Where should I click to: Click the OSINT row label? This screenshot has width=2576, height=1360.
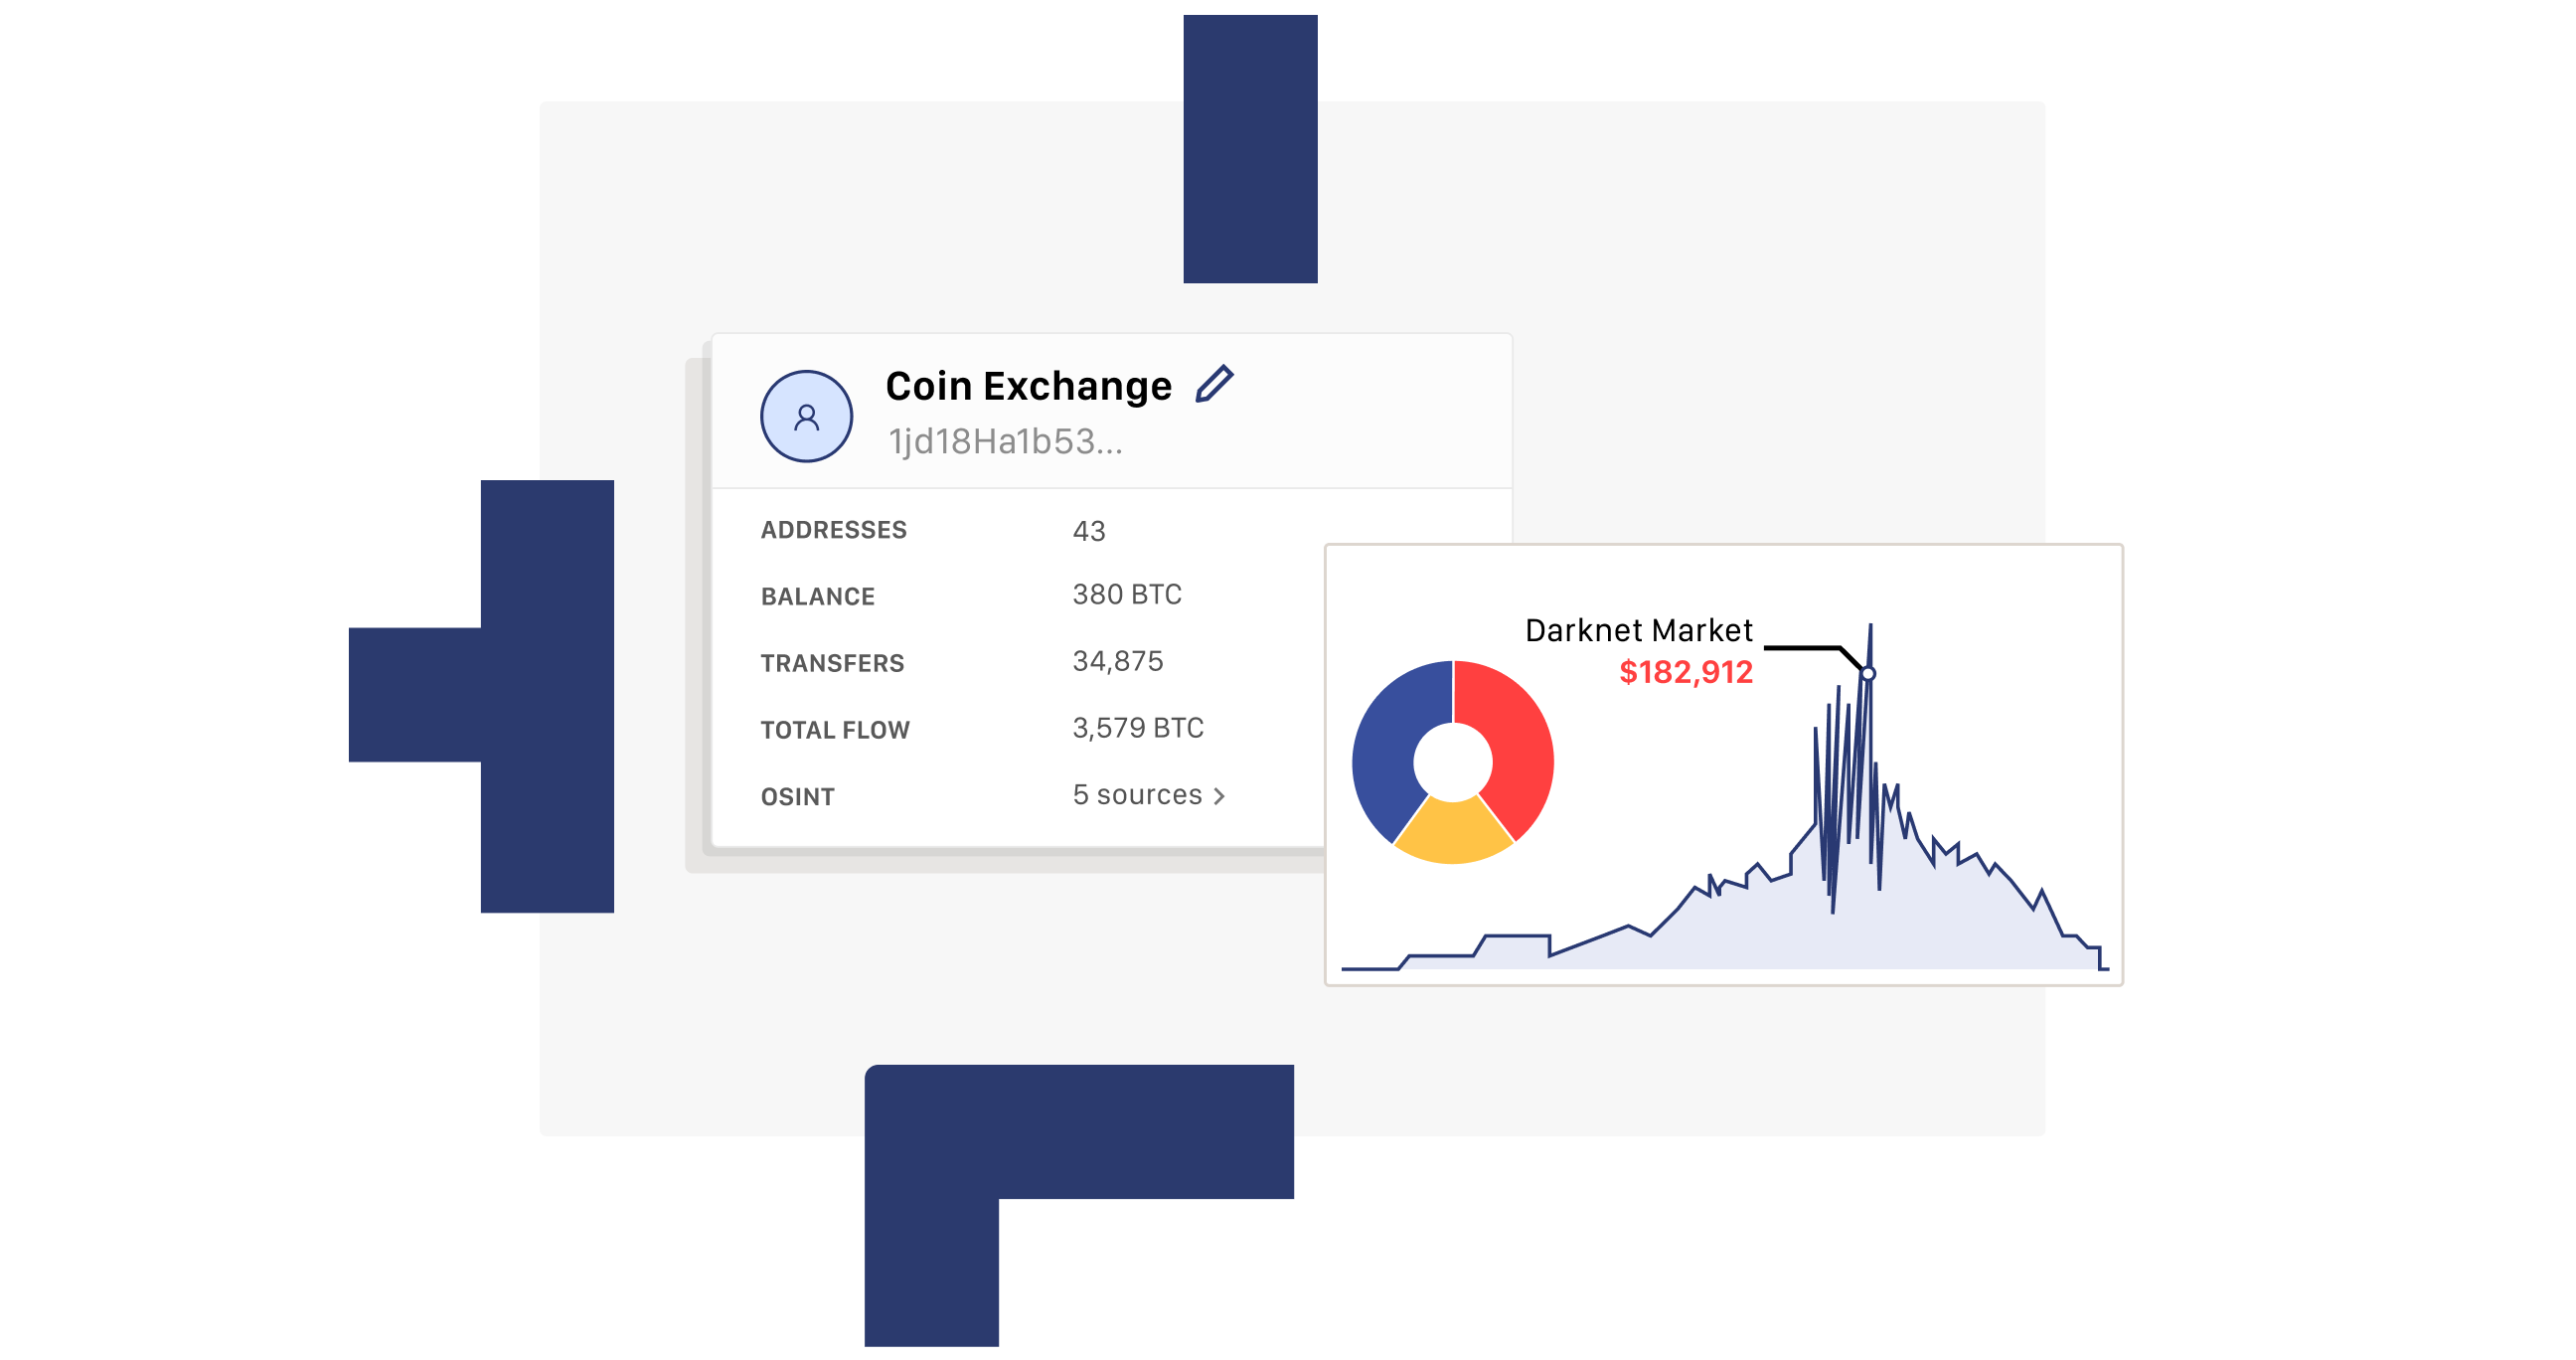click(797, 797)
